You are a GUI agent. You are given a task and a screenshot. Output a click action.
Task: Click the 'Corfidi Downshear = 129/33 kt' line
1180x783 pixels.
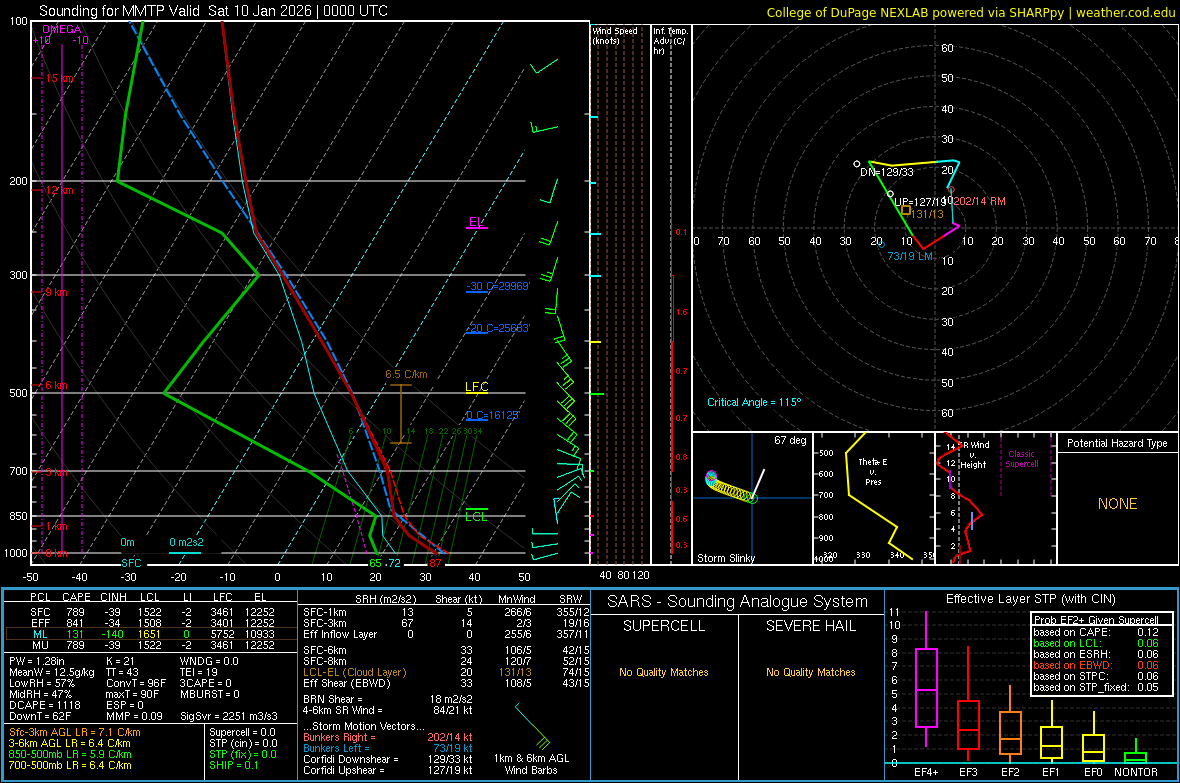[388, 759]
